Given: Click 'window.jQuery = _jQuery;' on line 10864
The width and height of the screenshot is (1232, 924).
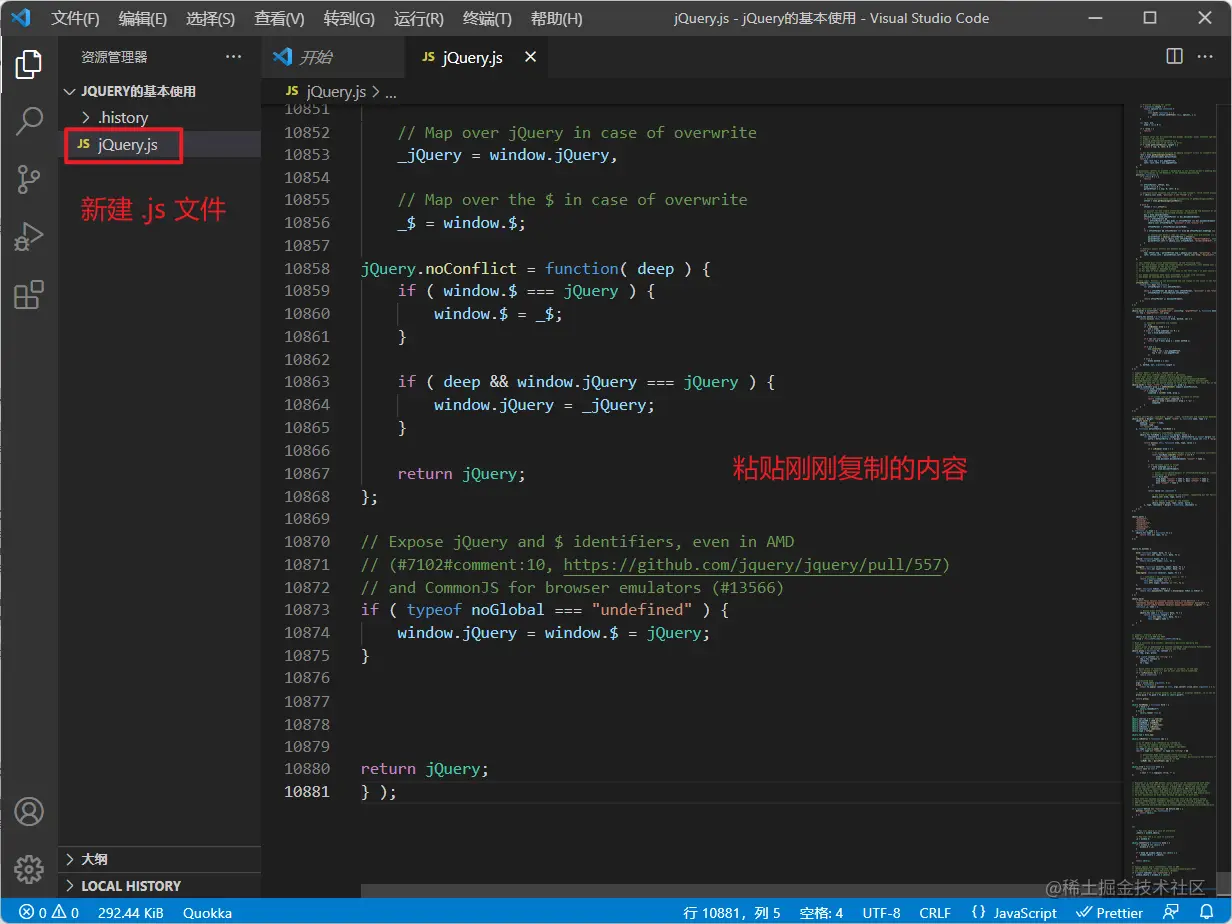Looking at the screenshot, I should (544, 405).
